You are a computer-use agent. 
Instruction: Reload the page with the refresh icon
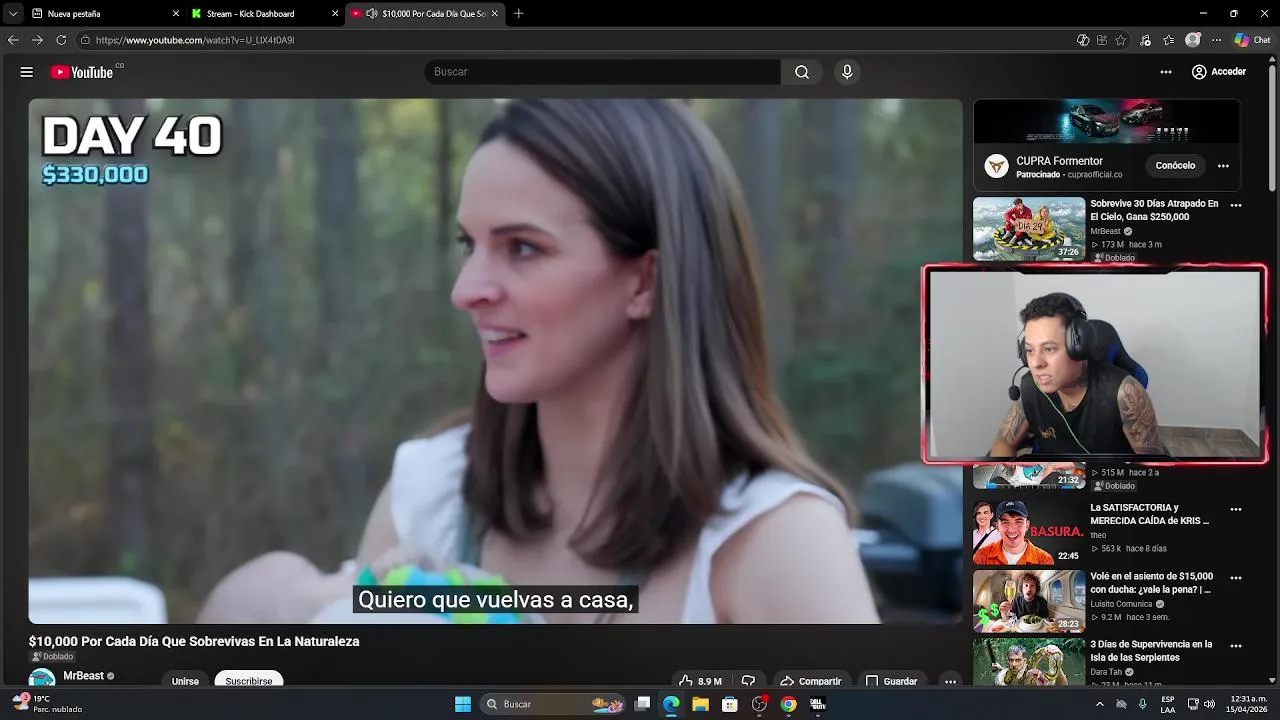61,40
